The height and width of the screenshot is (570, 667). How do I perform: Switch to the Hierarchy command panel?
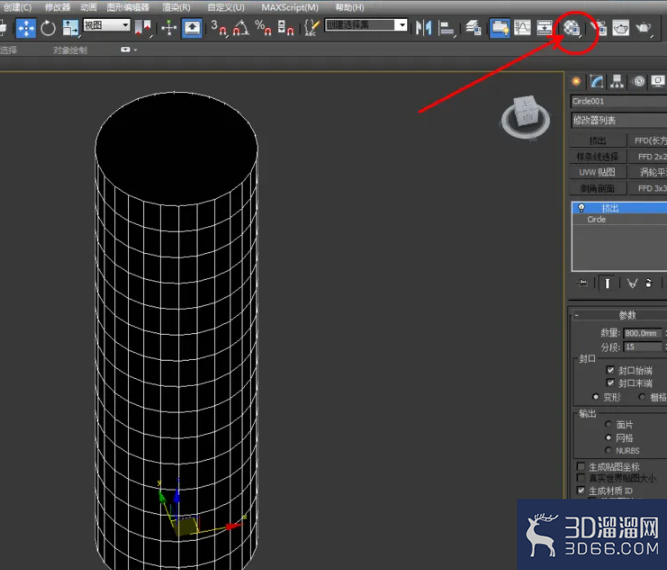pyautogui.click(x=617, y=81)
